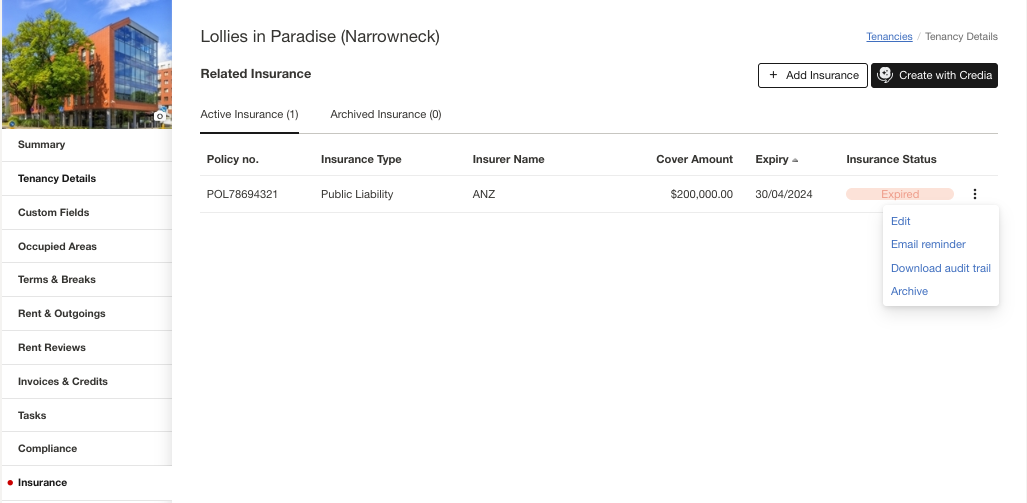Click the Credia logo icon

[x=885, y=75]
